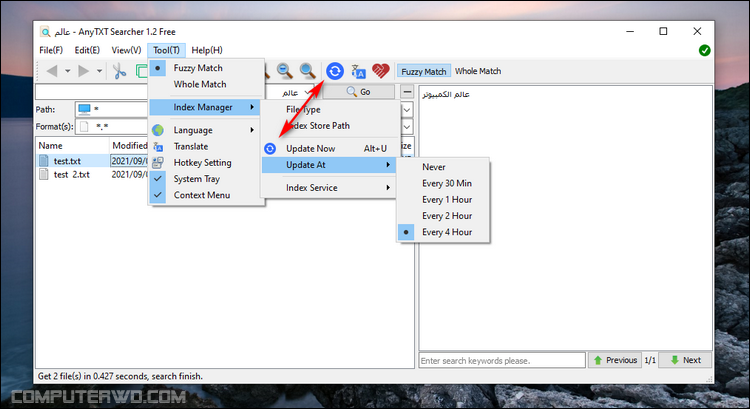Click the Translate menu entry icon

pos(158,147)
